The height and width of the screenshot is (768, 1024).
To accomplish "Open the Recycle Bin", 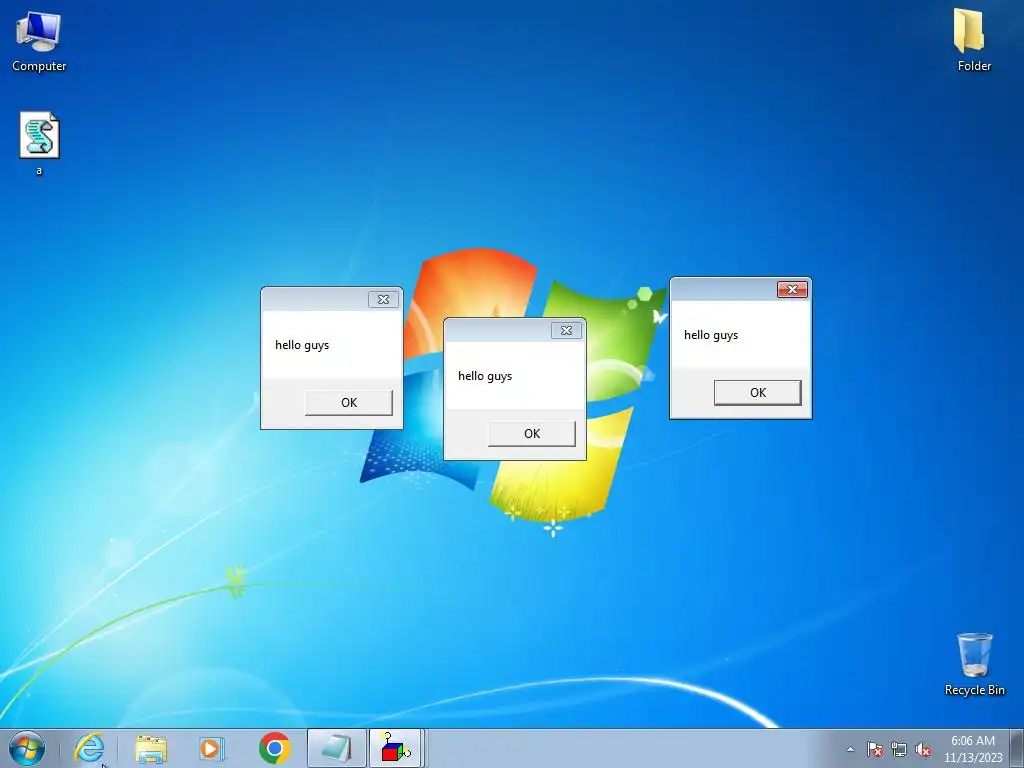I will pyautogui.click(x=974, y=664).
